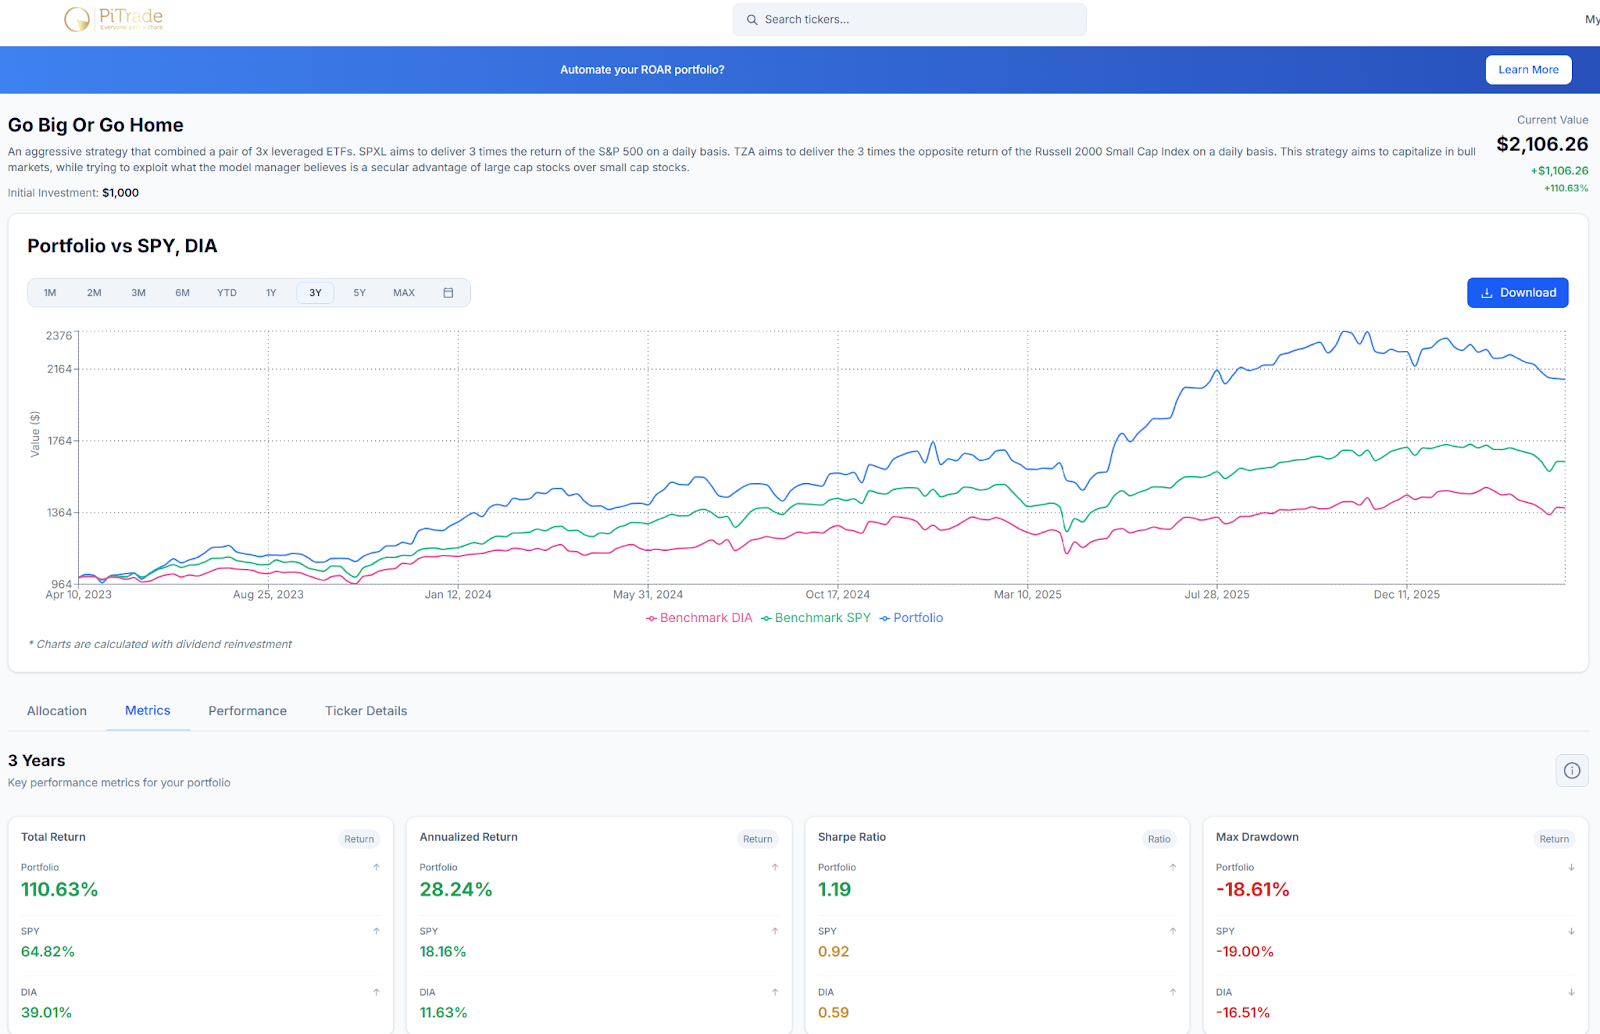Open the Allocation tab
Image resolution: width=1600 pixels, height=1034 pixels.
pyautogui.click(x=57, y=711)
